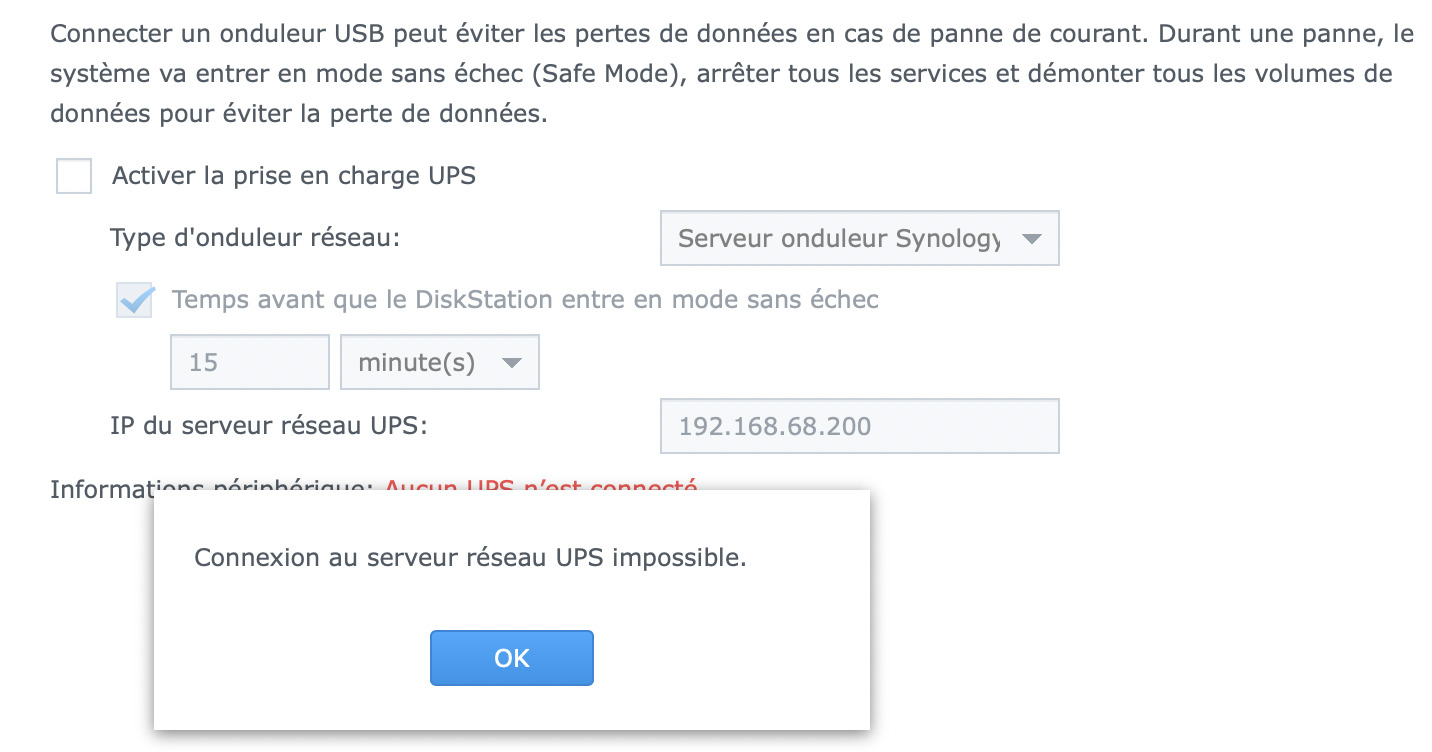The height and width of the screenshot is (752, 1432).
Task: Focus the UPS server IP field 192.168.68.200
Action: (859, 427)
